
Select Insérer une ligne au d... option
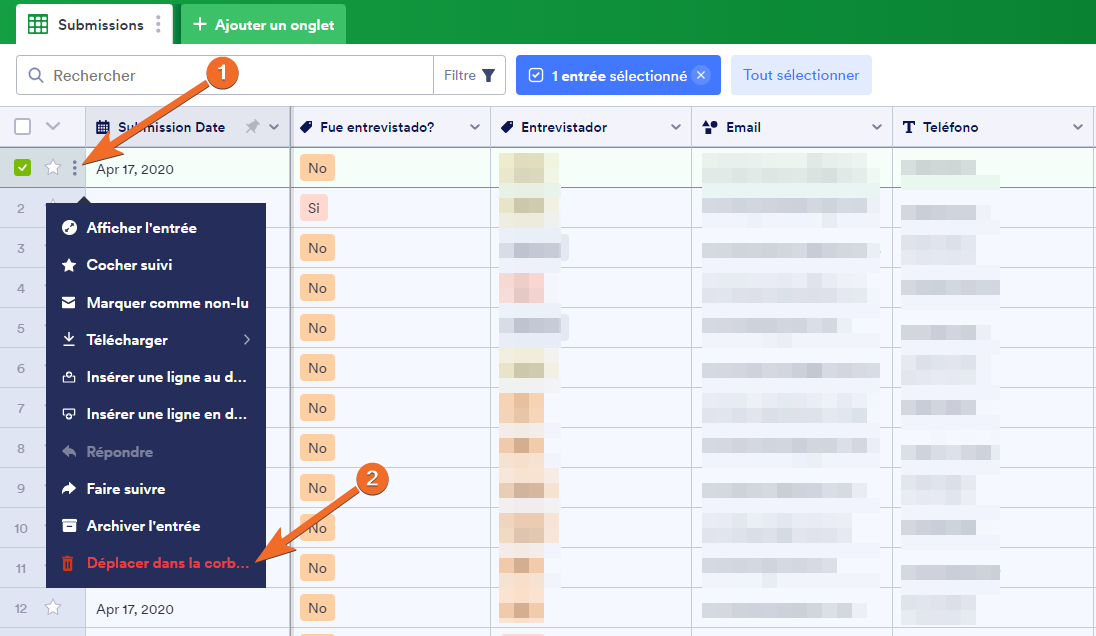click(x=156, y=377)
